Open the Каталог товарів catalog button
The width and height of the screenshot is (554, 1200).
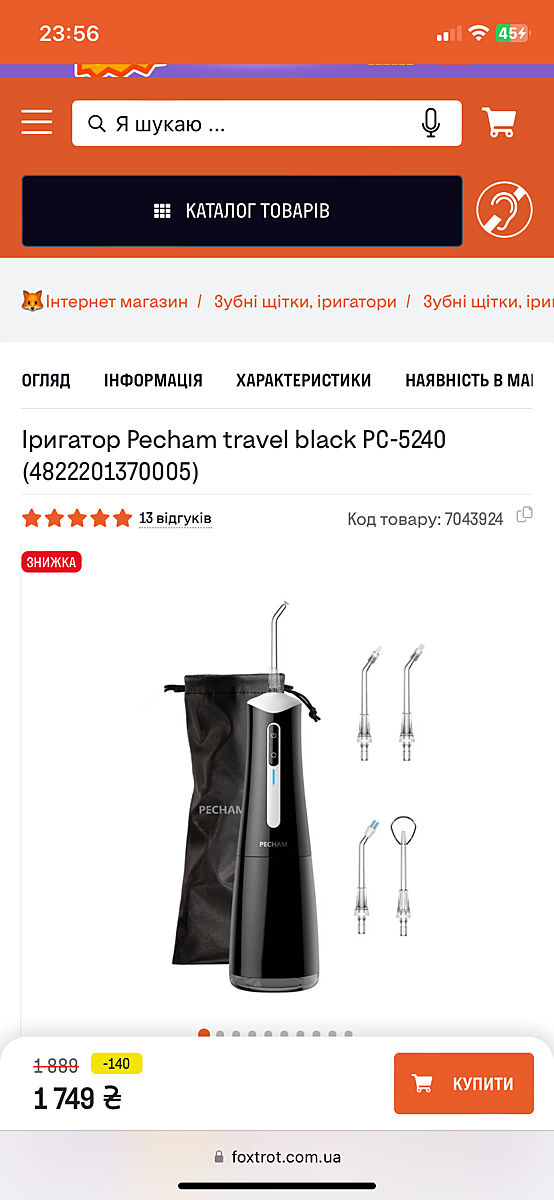242,211
